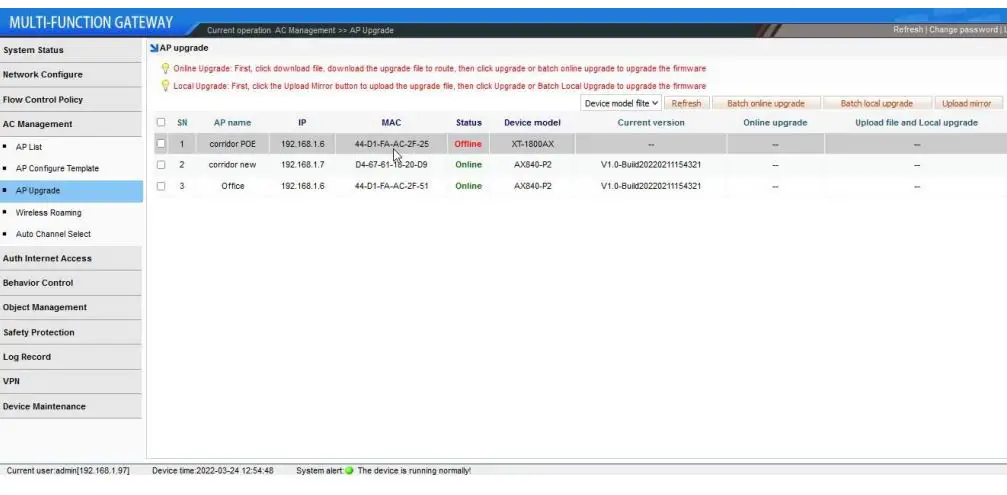Screen dimensions: 1007x495
Task: Open the Device model filter dropdown
Action: (621, 103)
